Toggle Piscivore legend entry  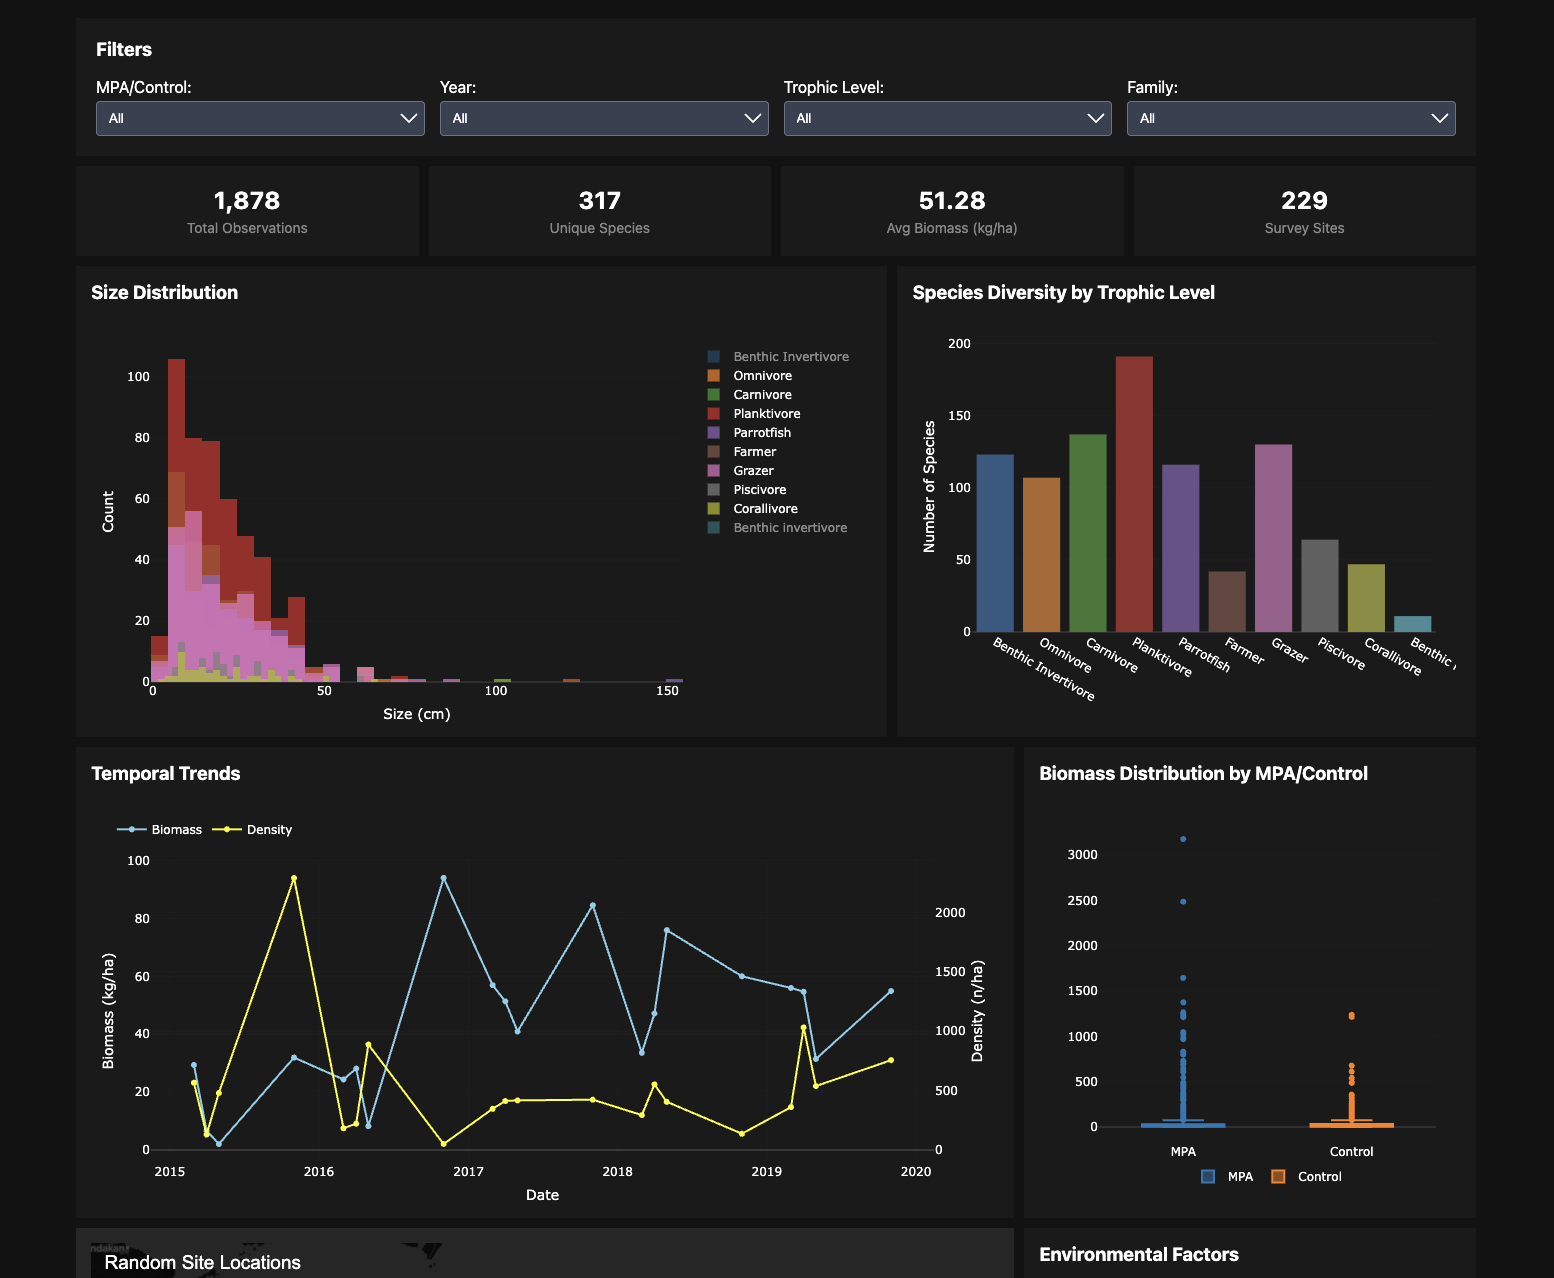[x=759, y=490]
